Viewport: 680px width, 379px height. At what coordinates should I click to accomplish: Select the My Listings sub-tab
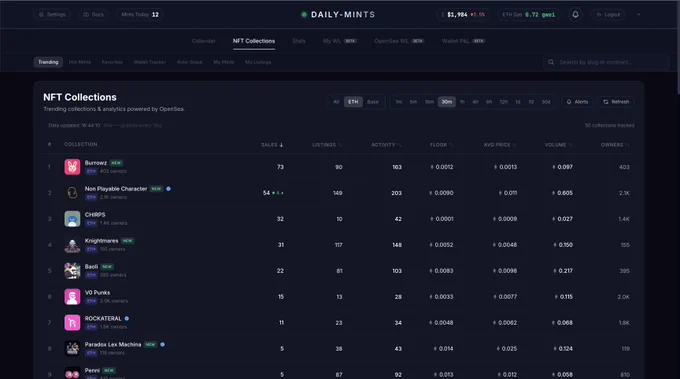coord(258,62)
